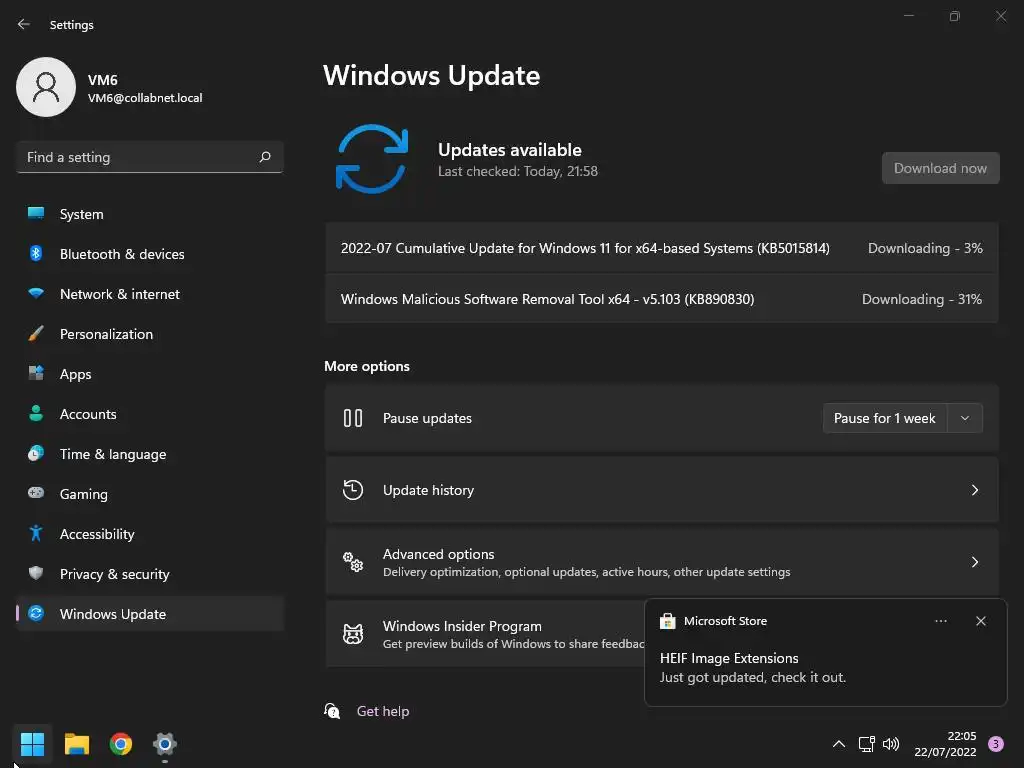Select System in the sidebar
This screenshot has width=1024, height=768.
pyautogui.click(x=150, y=214)
